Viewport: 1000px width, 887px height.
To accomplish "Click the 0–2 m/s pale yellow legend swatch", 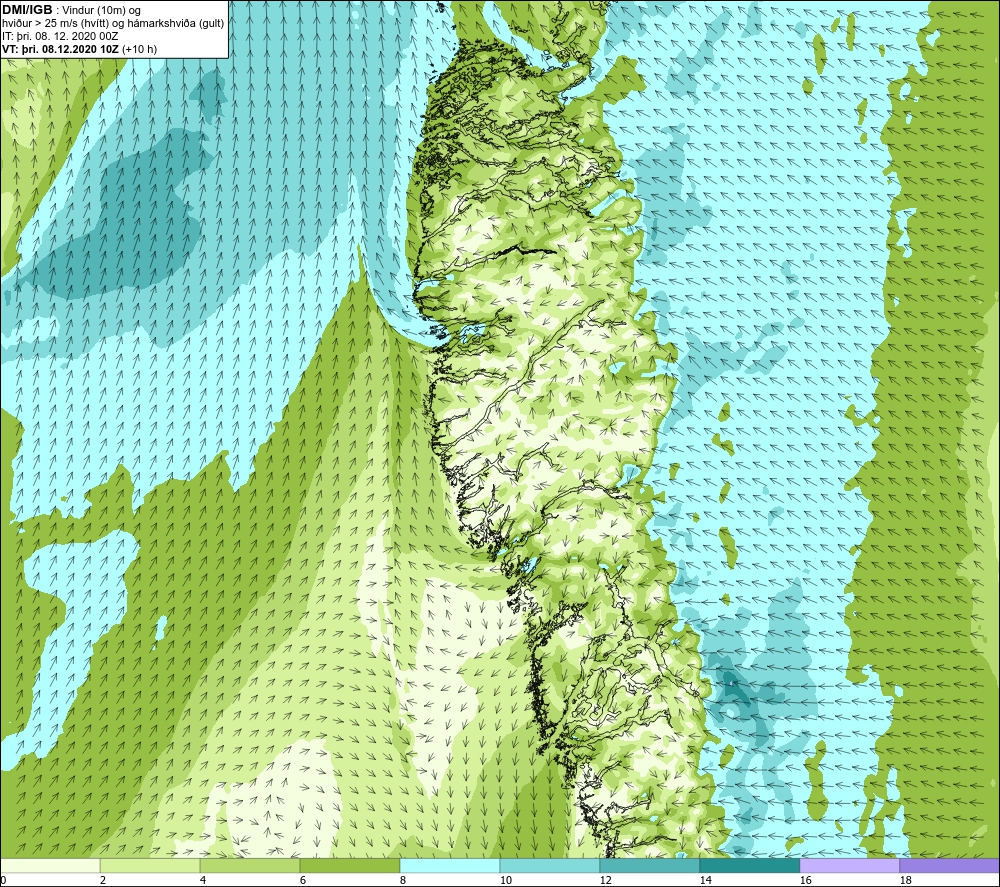I will pos(50,865).
